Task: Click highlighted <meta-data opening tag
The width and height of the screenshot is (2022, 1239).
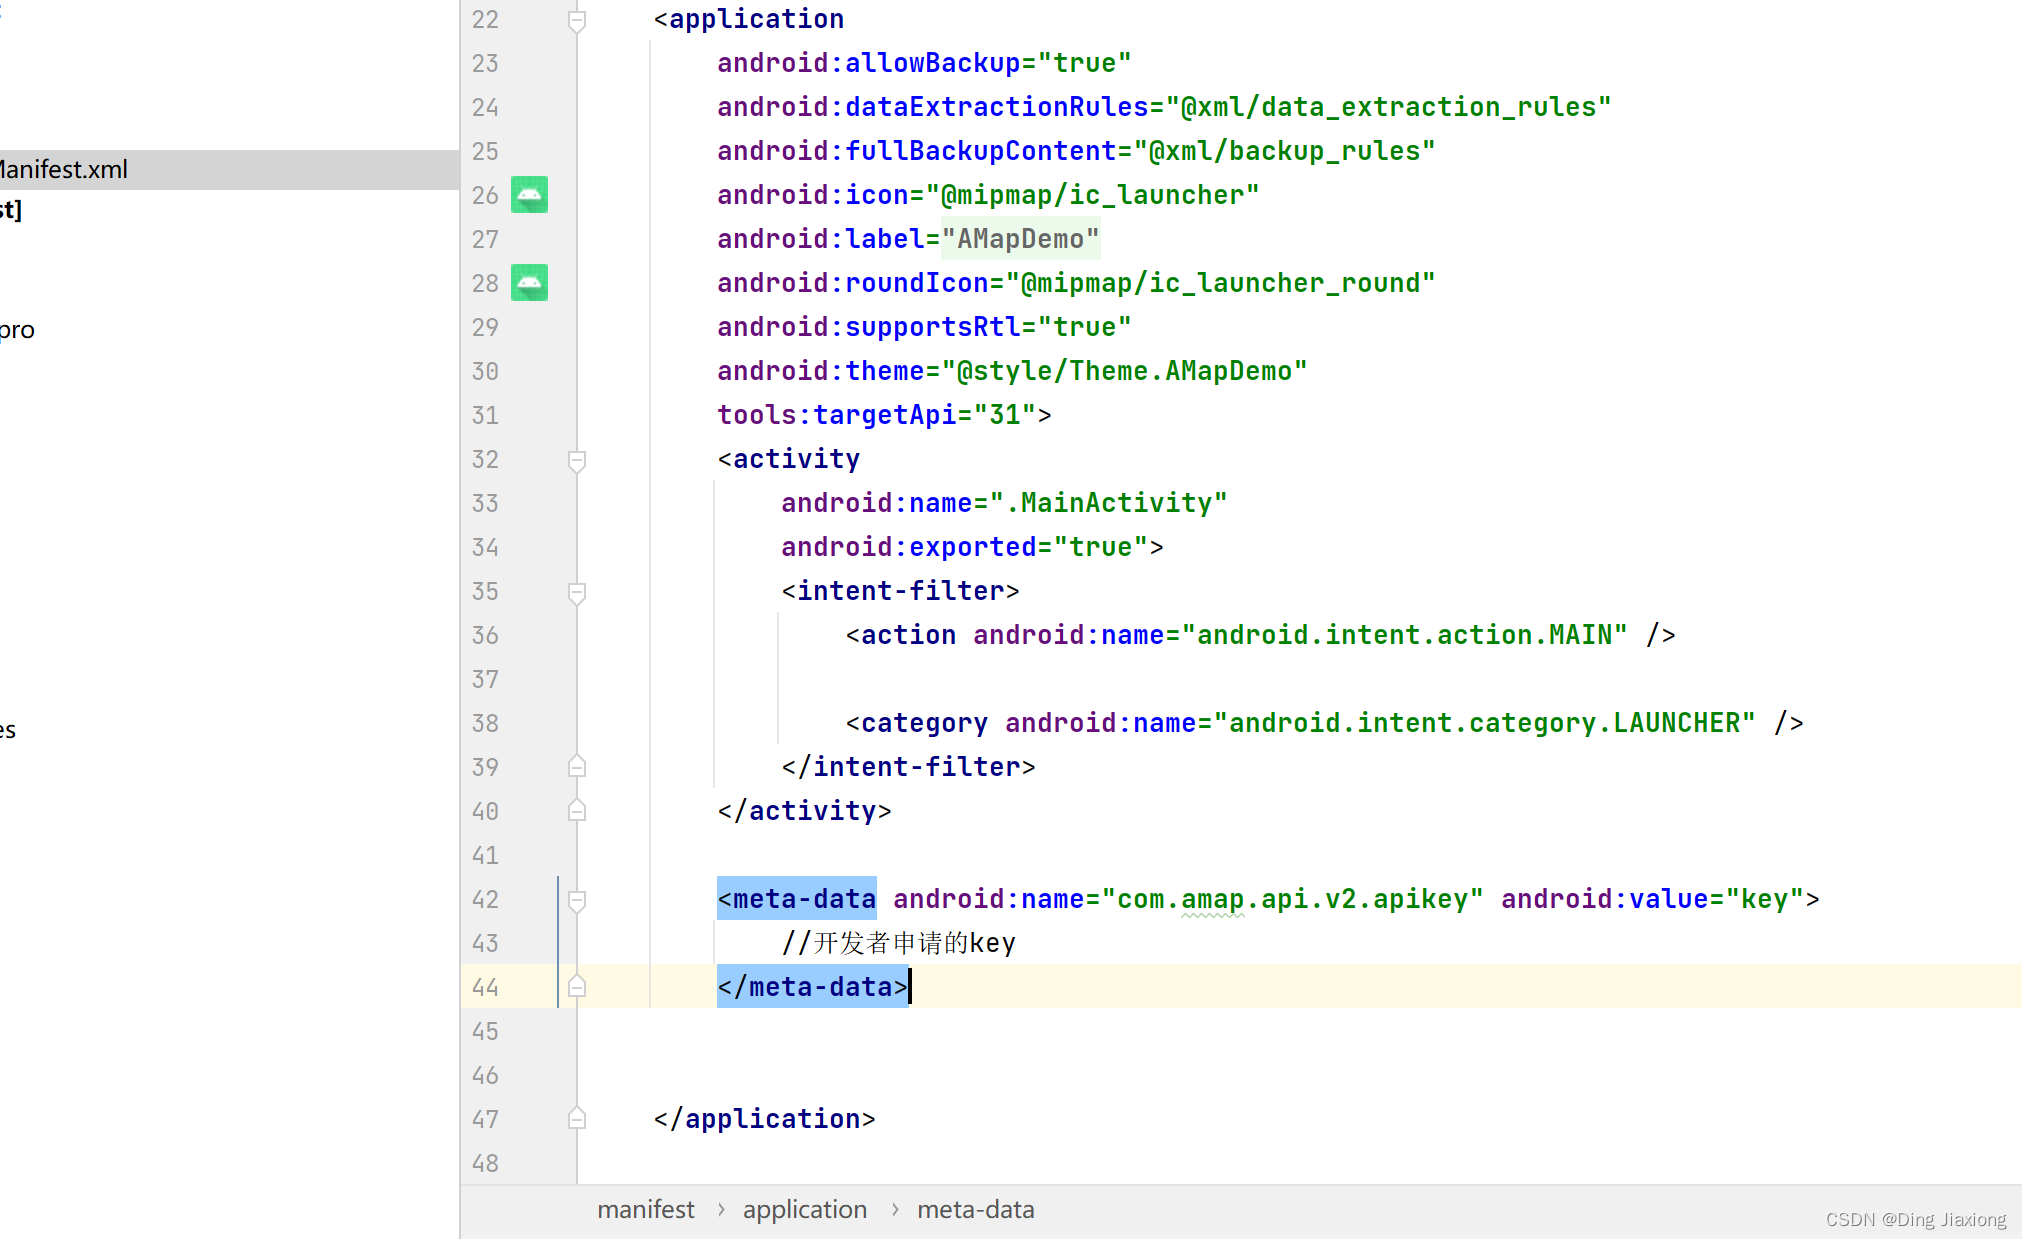Action: (x=797, y=899)
